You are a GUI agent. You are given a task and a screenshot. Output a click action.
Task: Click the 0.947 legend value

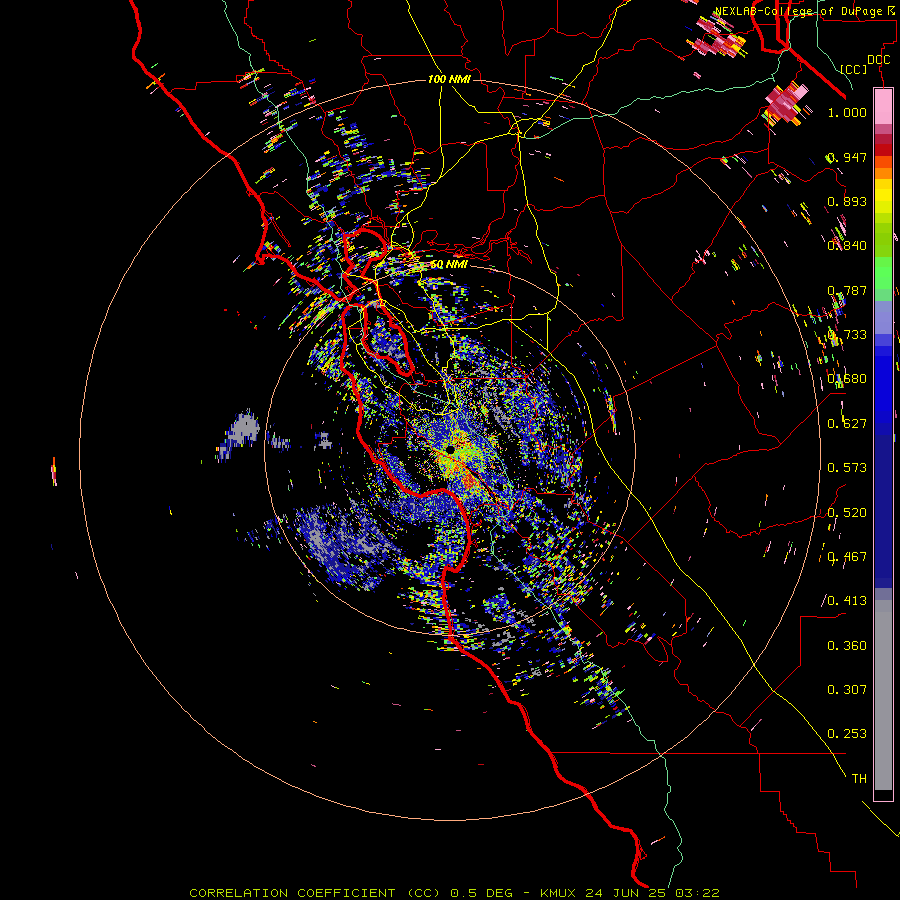tap(847, 157)
